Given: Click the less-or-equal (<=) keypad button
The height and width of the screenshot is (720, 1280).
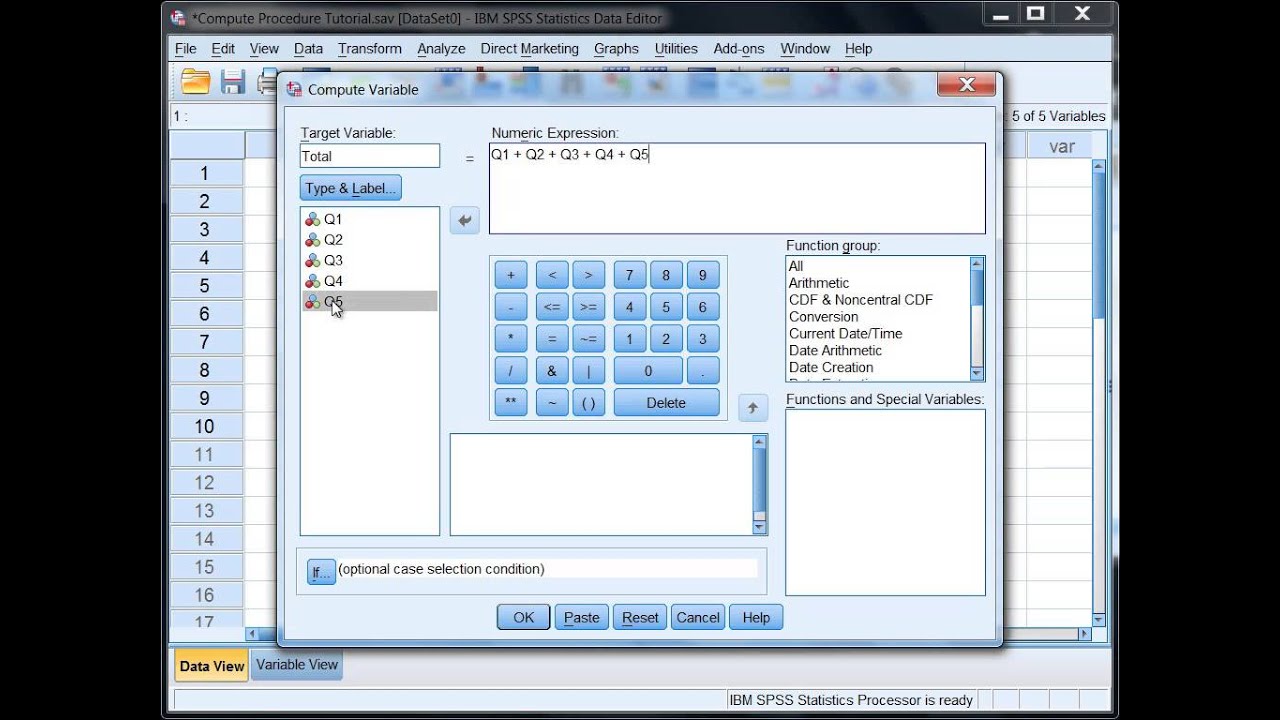Looking at the screenshot, I should pyautogui.click(x=552, y=307).
